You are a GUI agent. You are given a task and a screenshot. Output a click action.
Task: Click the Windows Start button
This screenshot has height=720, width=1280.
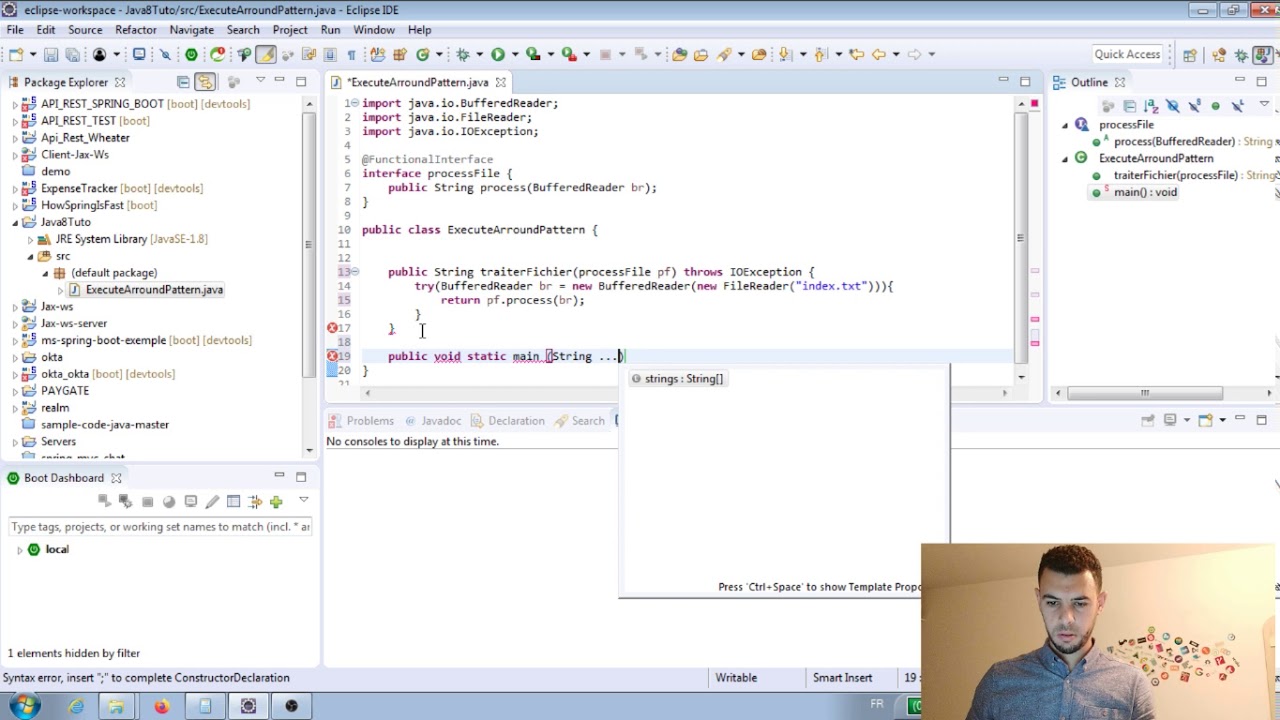coord(24,706)
